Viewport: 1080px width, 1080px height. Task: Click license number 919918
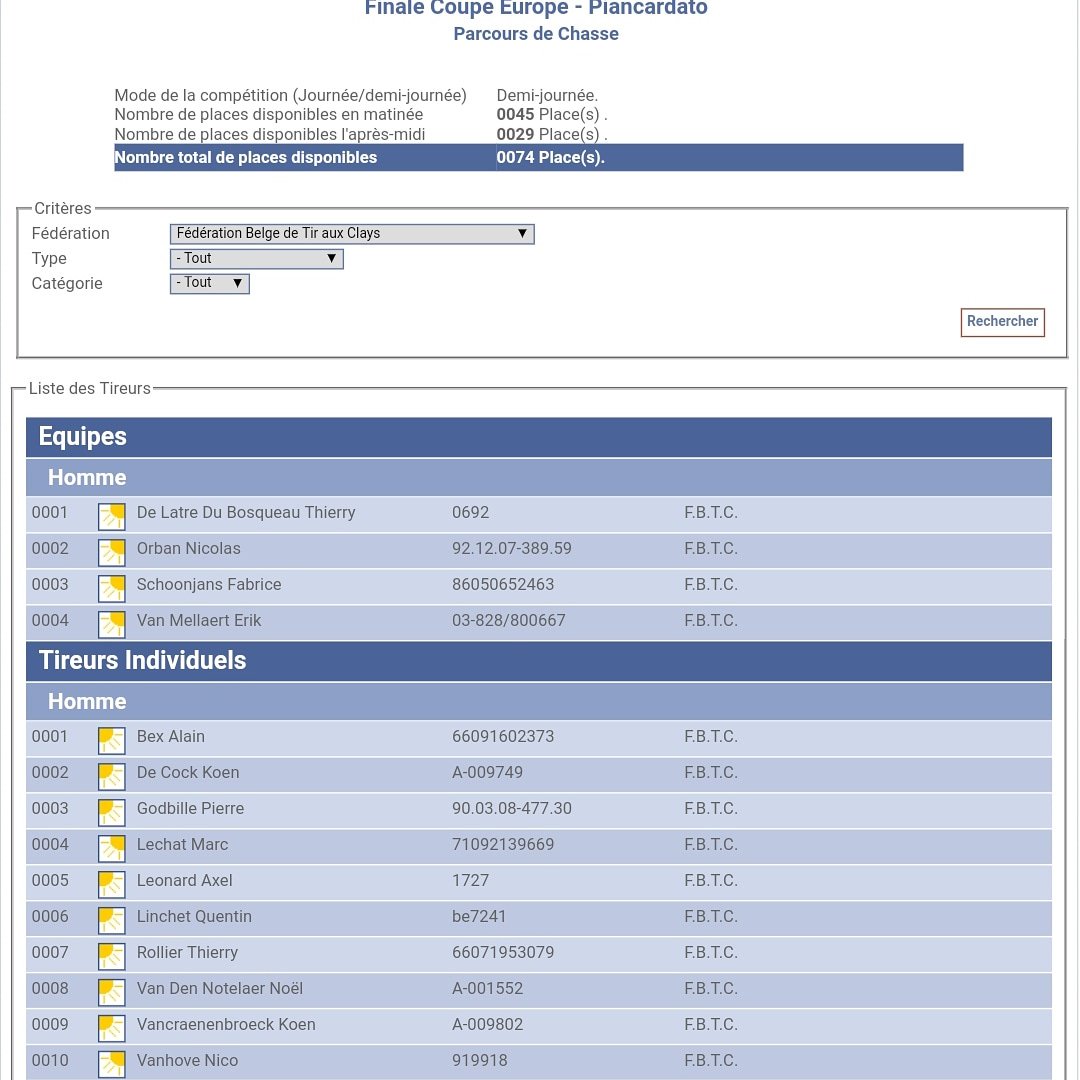(479, 1060)
